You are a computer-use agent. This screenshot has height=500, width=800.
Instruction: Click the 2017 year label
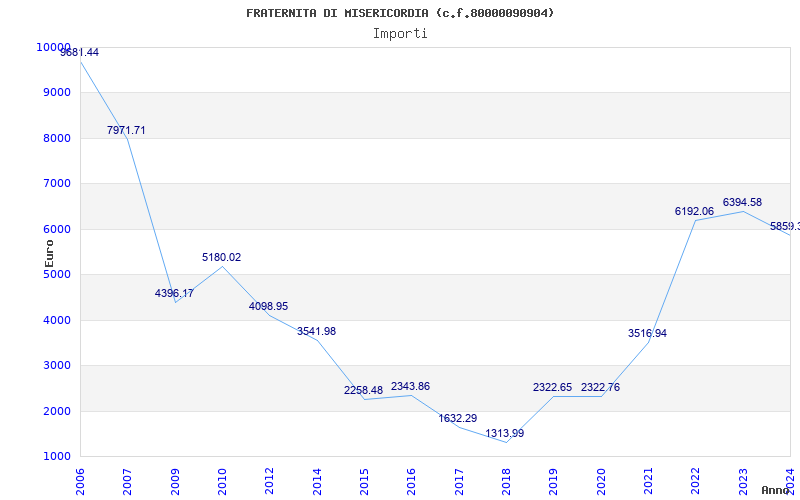(x=459, y=482)
